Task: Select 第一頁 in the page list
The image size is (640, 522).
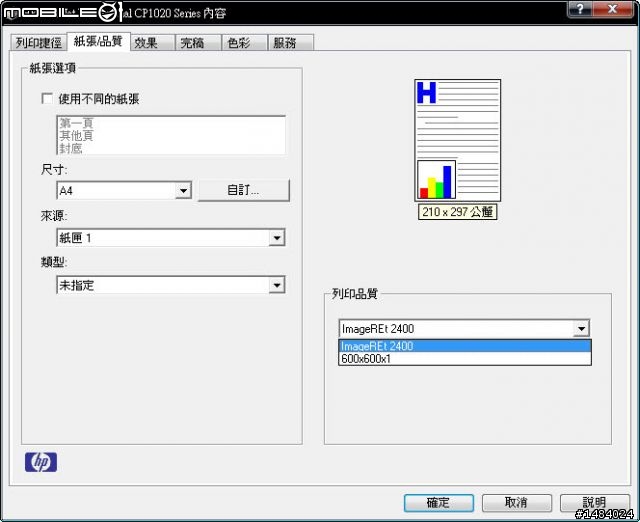Action: (x=76, y=122)
